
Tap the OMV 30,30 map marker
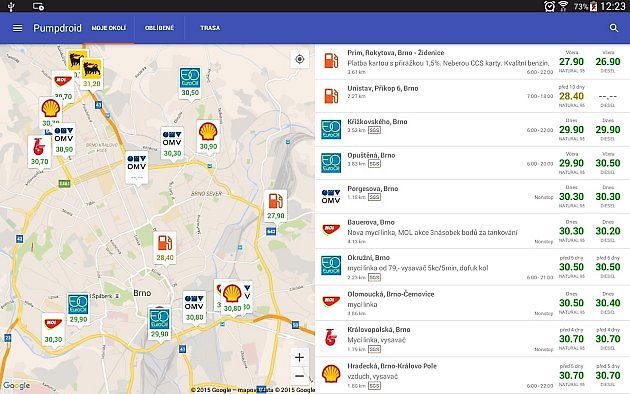tap(172, 143)
